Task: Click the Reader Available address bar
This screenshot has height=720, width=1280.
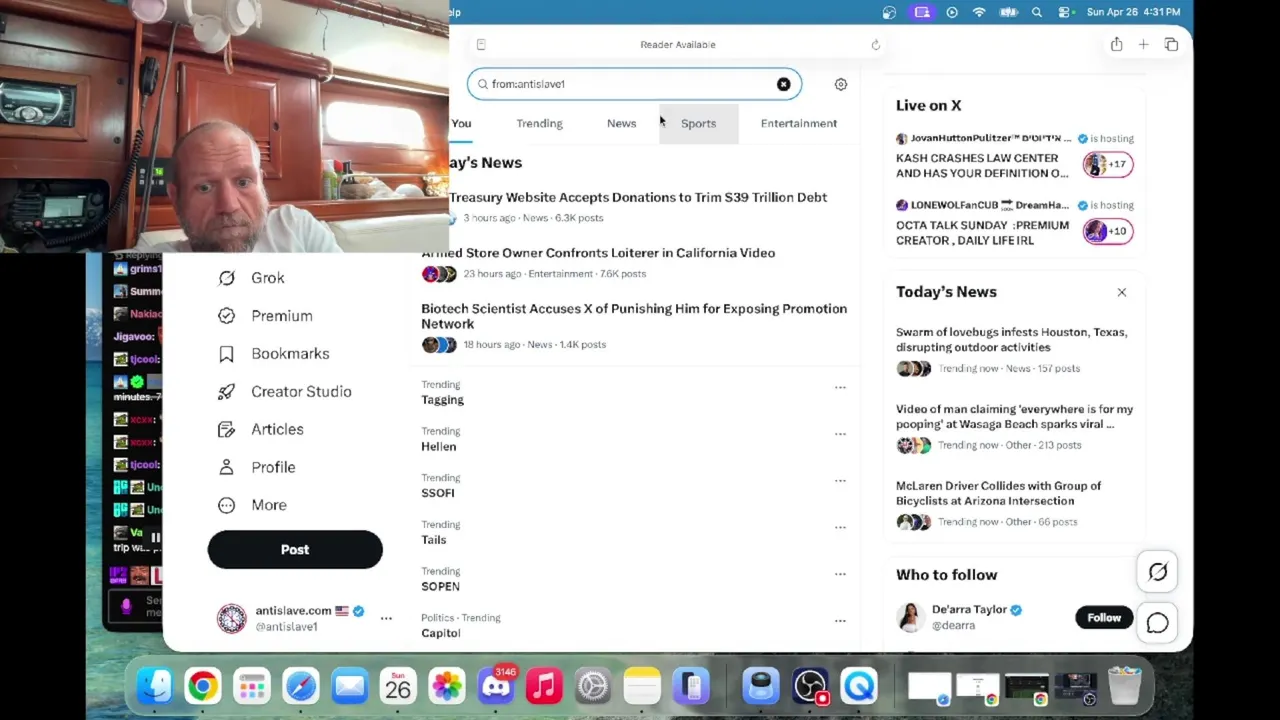Action: pyautogui.click(x=678, y=45)
